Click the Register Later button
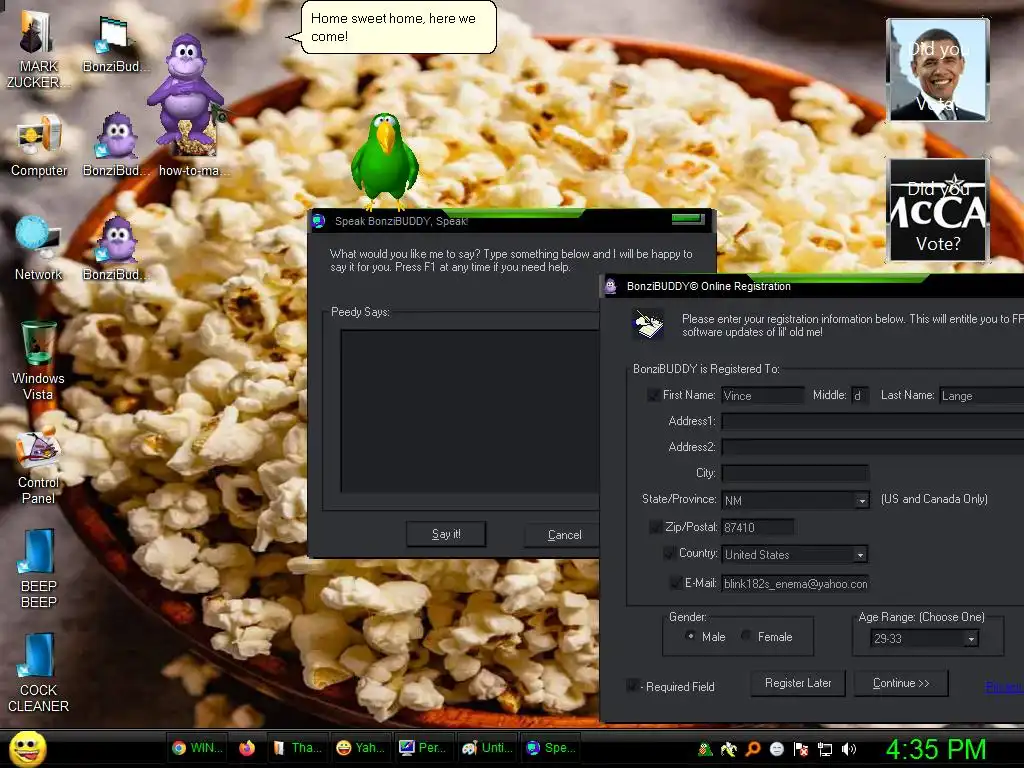Screen dimensions: 1024x768 [798, 683]
